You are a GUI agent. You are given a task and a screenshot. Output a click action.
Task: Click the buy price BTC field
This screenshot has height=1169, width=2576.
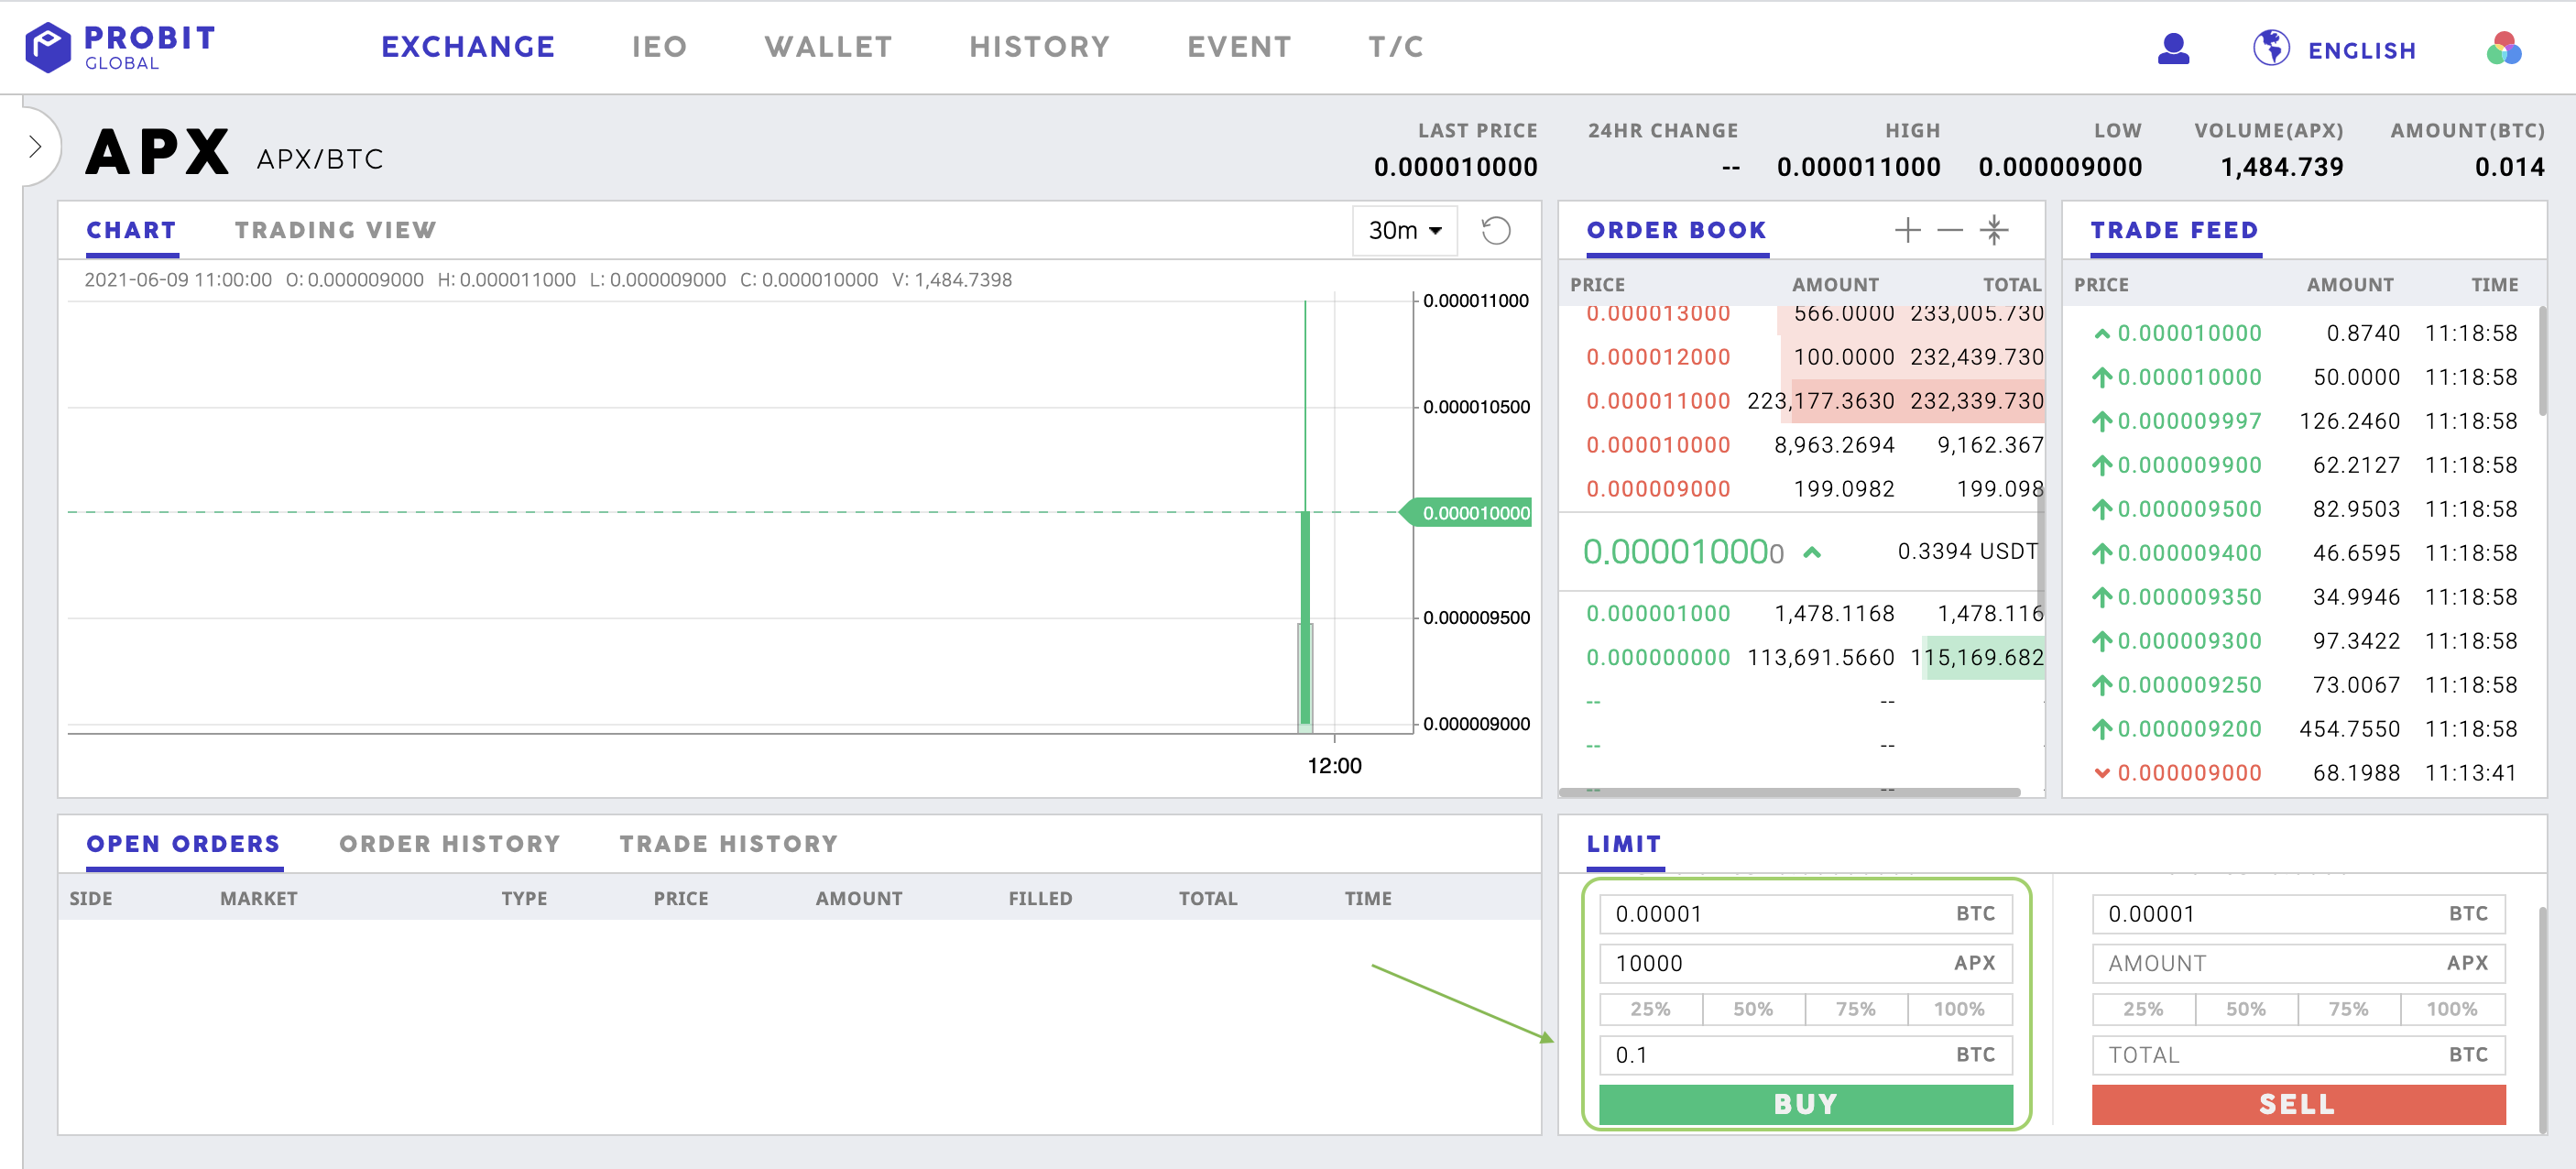(x=1806, y=914)
